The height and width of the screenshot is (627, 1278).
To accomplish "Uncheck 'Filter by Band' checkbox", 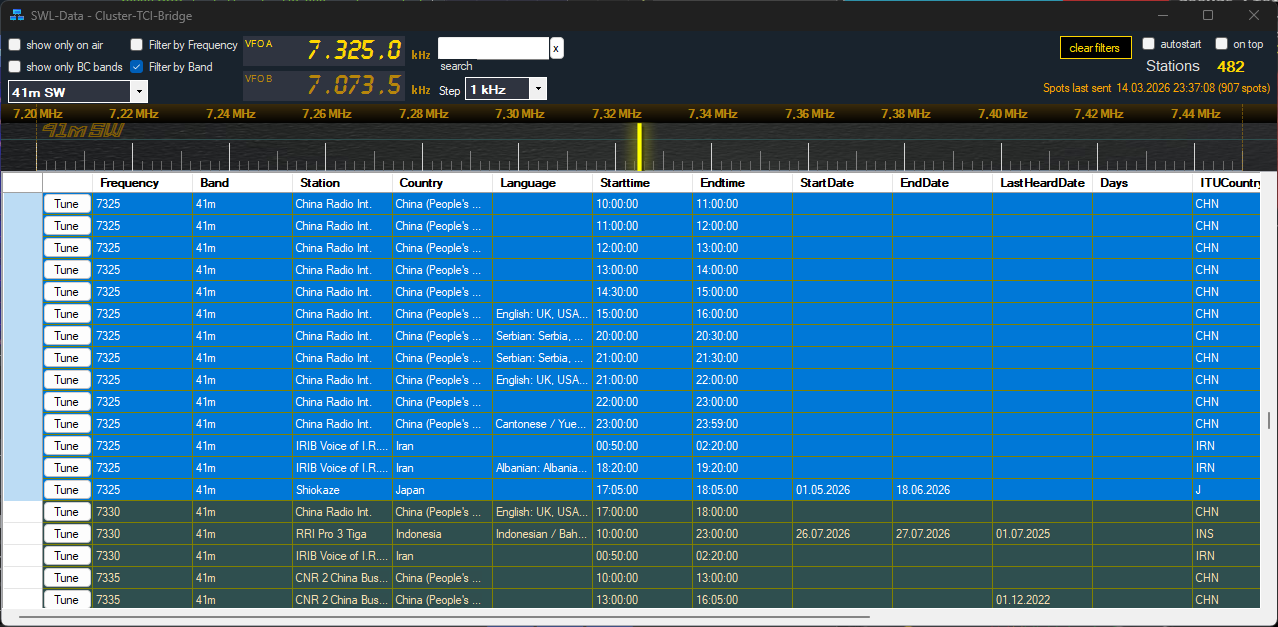I will pyautogui.click(x=137, y=67).
